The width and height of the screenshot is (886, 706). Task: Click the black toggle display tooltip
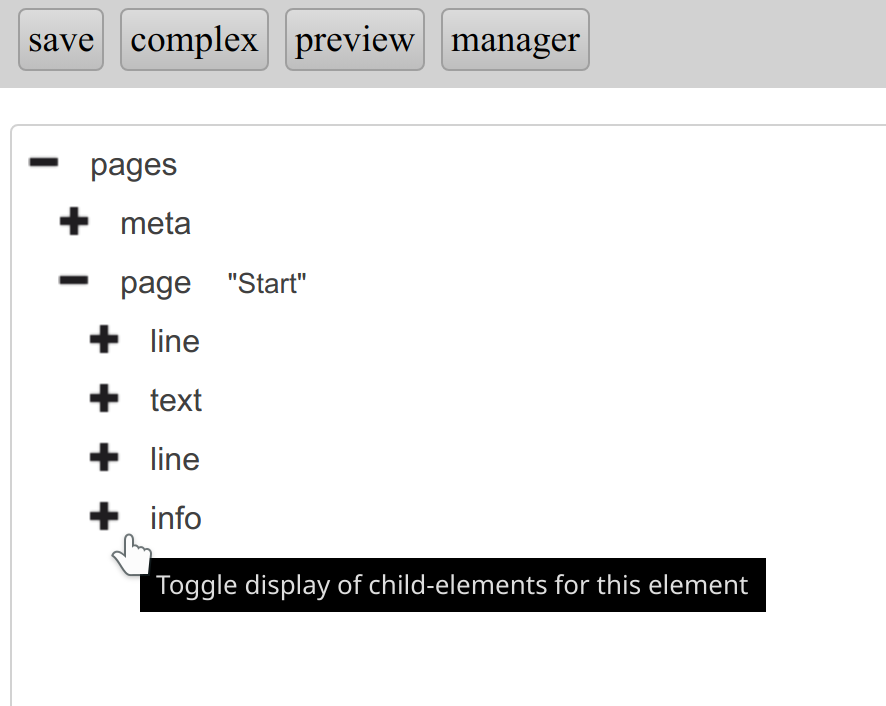[x=452, y=585]
